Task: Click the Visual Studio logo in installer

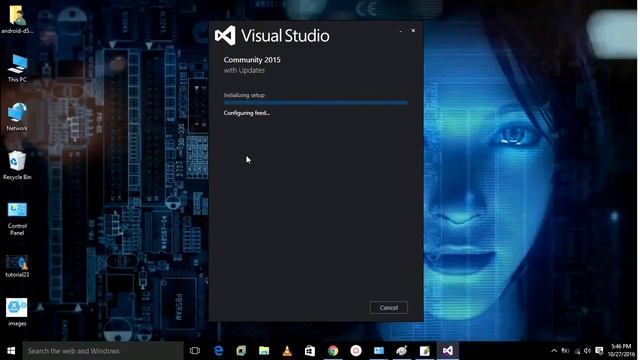Action: pyautogui.click(x=225, y=36)
